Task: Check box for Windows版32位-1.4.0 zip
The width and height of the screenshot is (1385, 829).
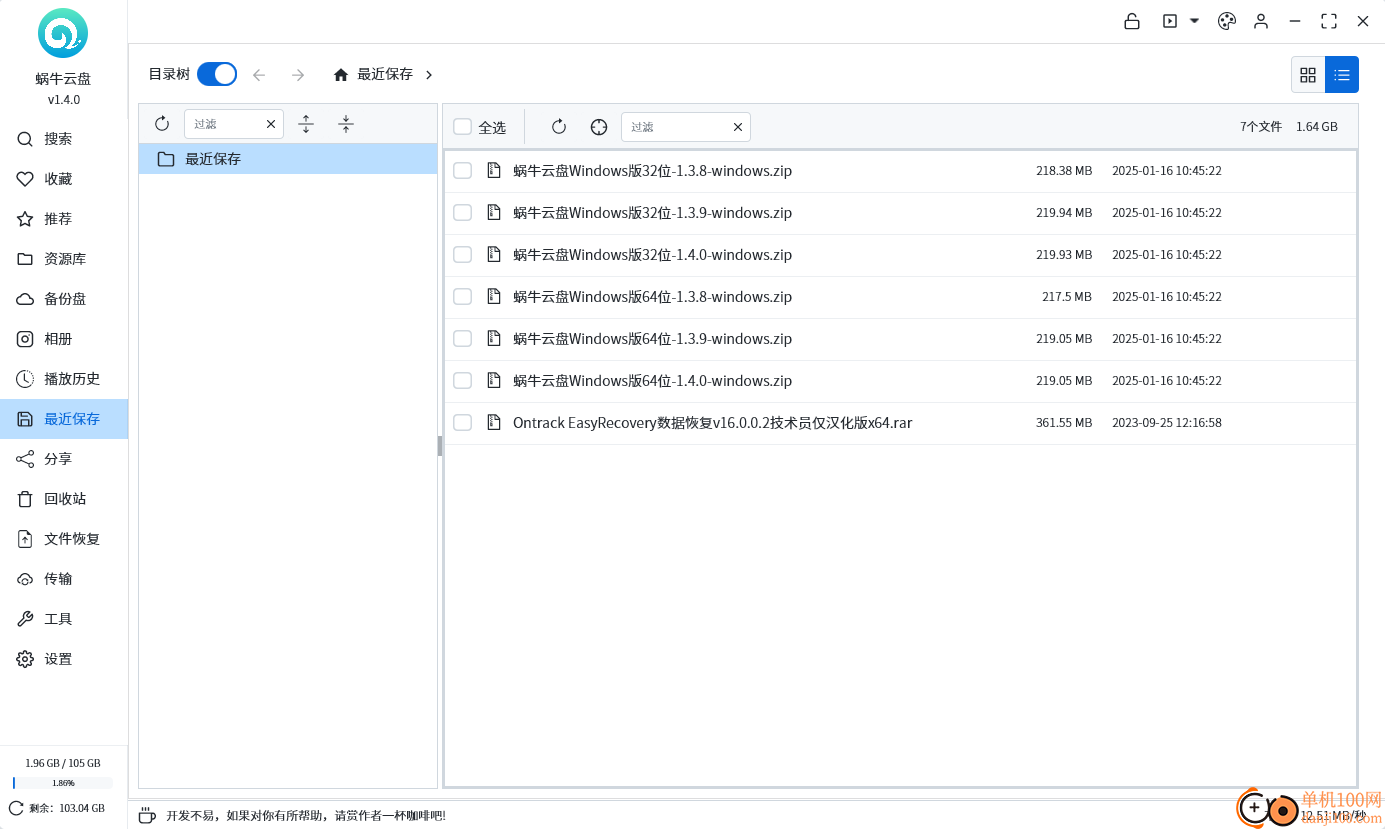Action: pyautogui.click(x=462, y=255)
